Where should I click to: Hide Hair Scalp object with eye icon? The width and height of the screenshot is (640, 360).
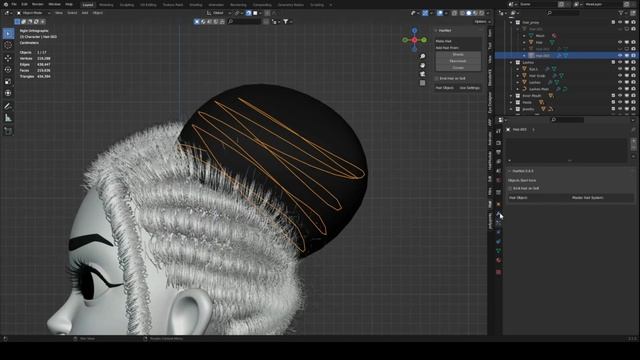(620, 76)
